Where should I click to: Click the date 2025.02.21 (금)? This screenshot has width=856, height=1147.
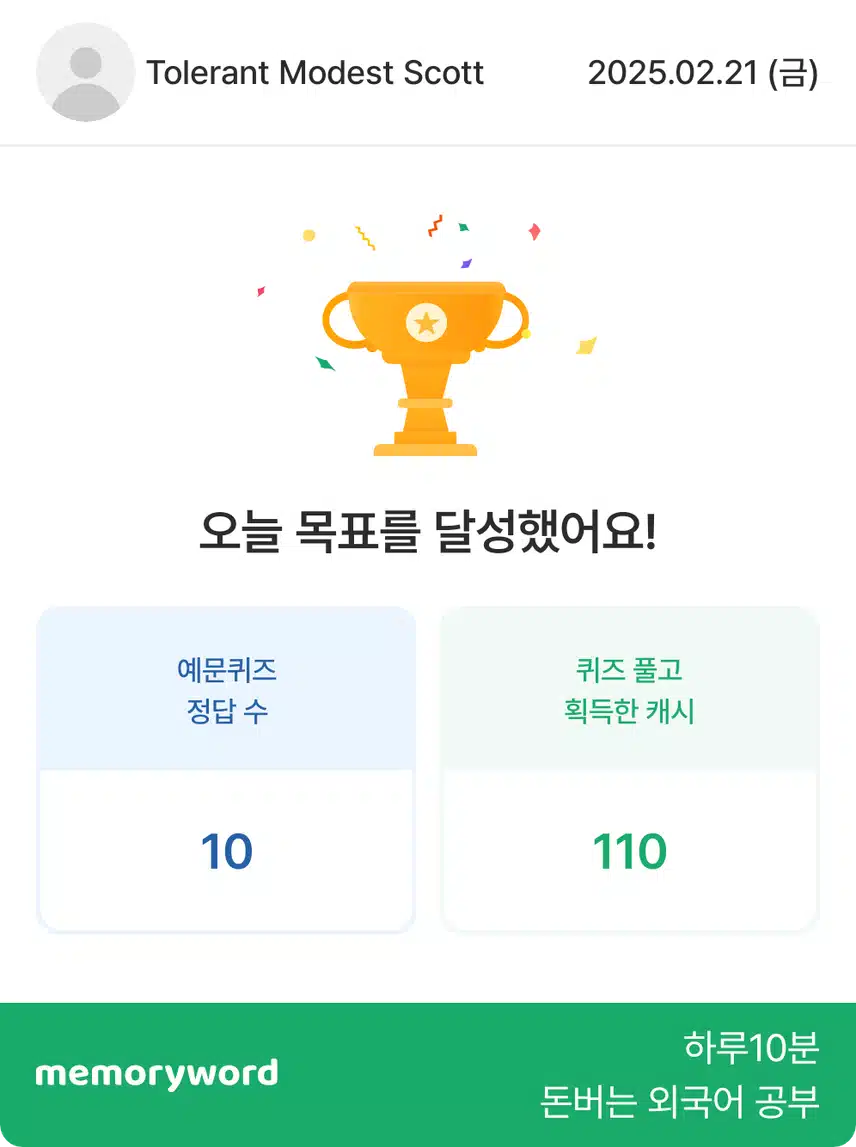pyautogui.click(x=703, y=73)
